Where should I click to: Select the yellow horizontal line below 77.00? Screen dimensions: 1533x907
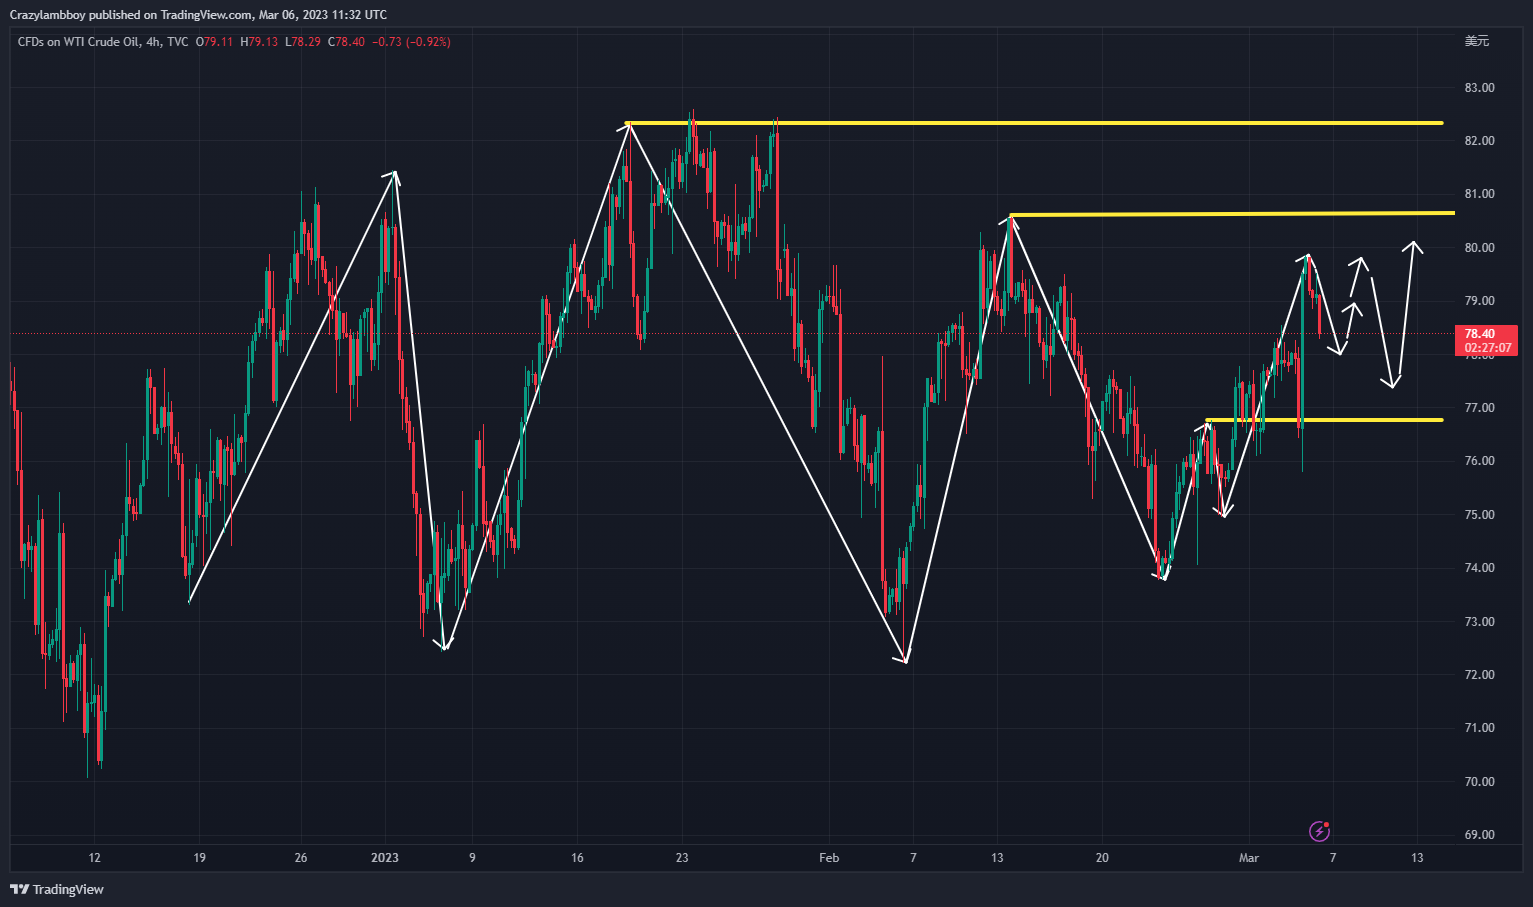[x=1324, y=420]
